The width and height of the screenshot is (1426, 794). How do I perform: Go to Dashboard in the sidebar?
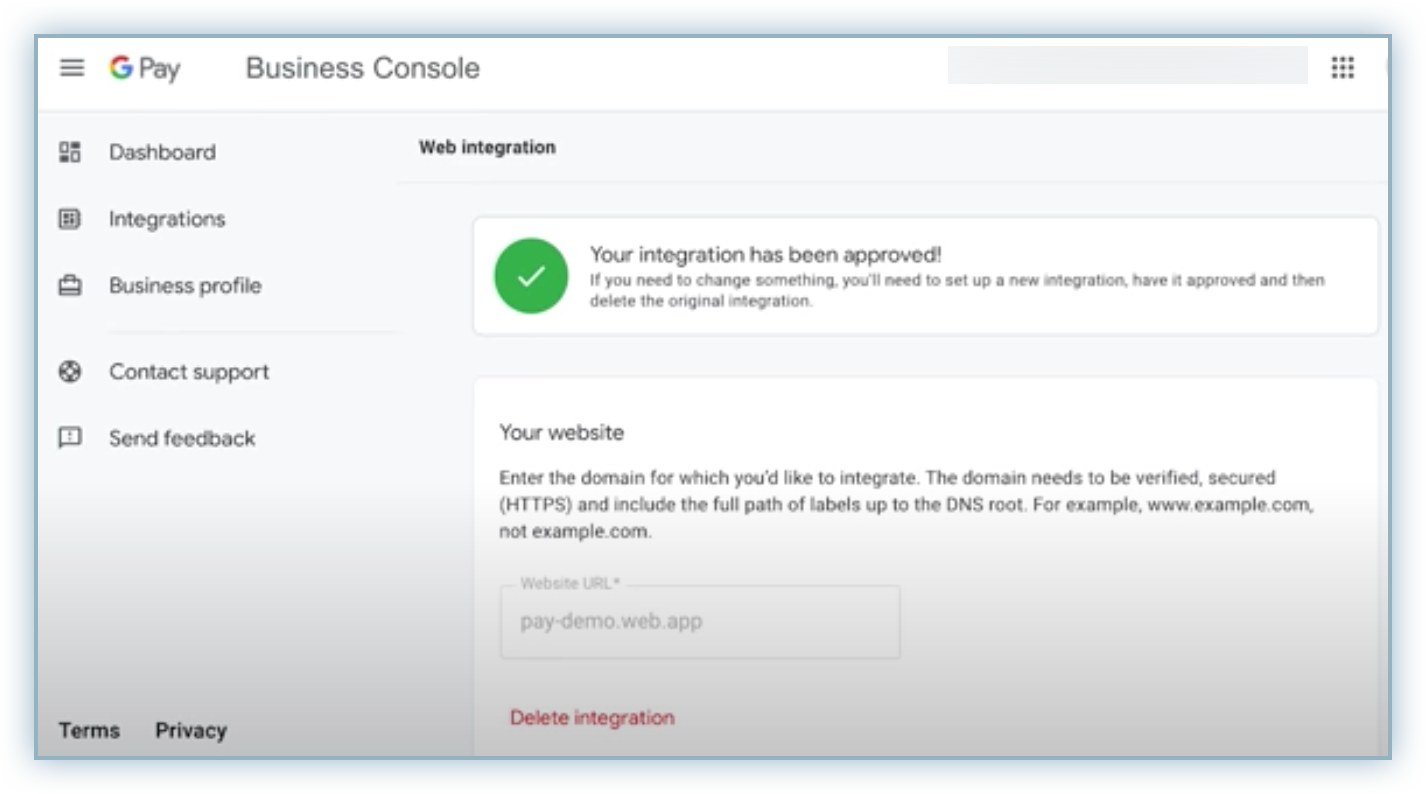tap(162, 152)
